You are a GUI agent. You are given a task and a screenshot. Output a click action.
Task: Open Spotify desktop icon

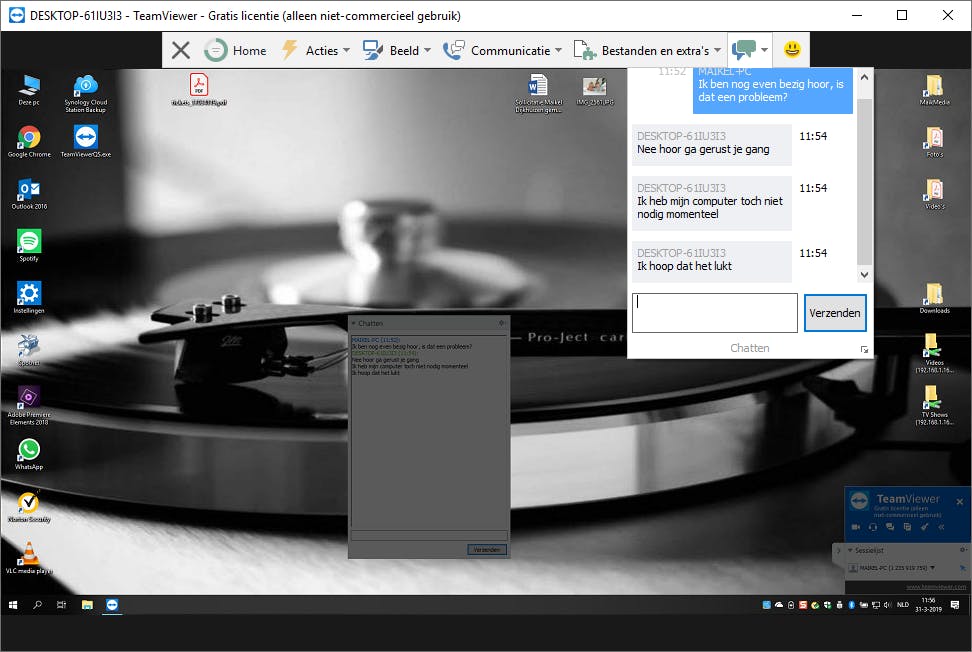click(x=29, y=246)
